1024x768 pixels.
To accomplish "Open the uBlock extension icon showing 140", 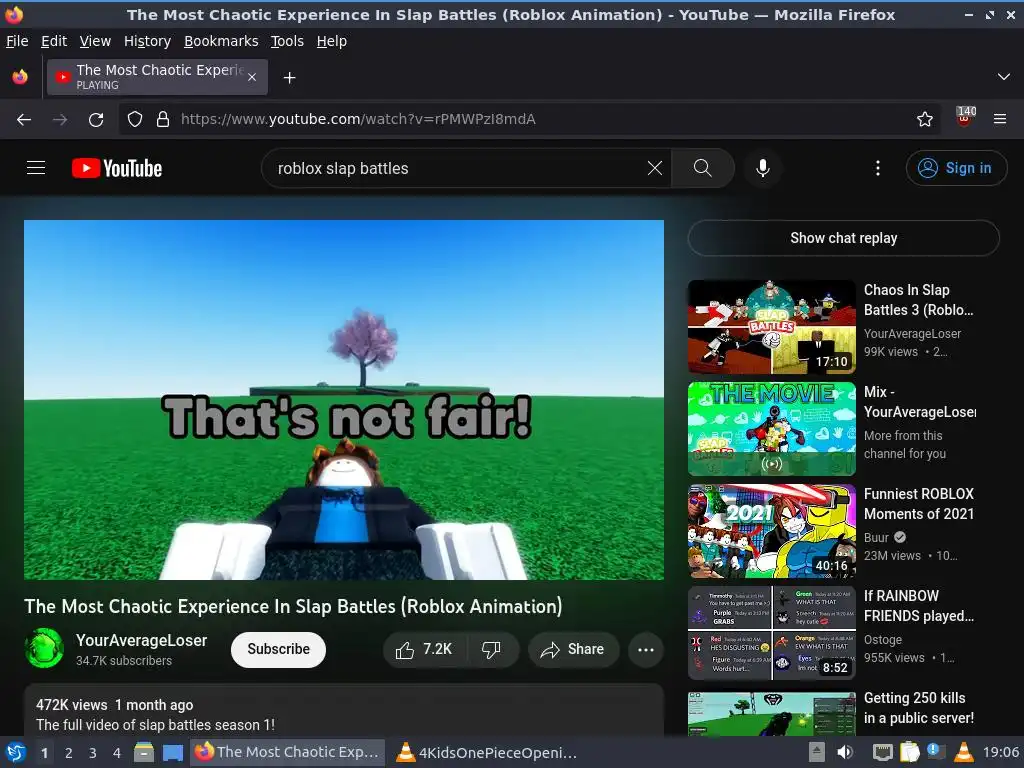I will pyautogui.click(x=965, y=118).
